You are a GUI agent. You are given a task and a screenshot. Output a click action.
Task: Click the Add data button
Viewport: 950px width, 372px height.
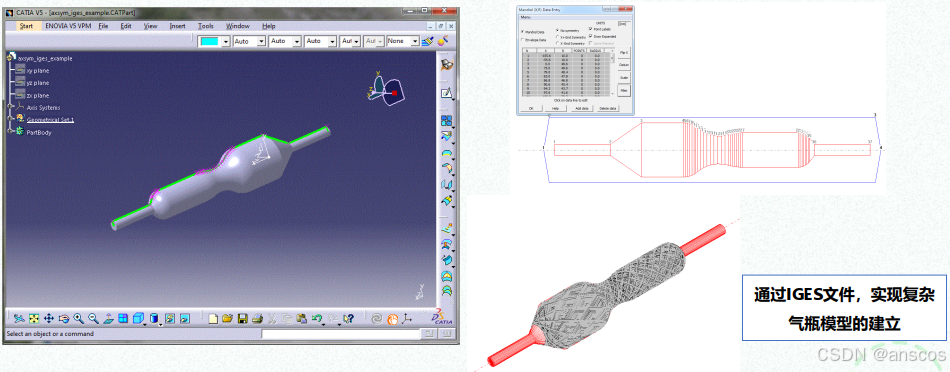coord(581,108)
